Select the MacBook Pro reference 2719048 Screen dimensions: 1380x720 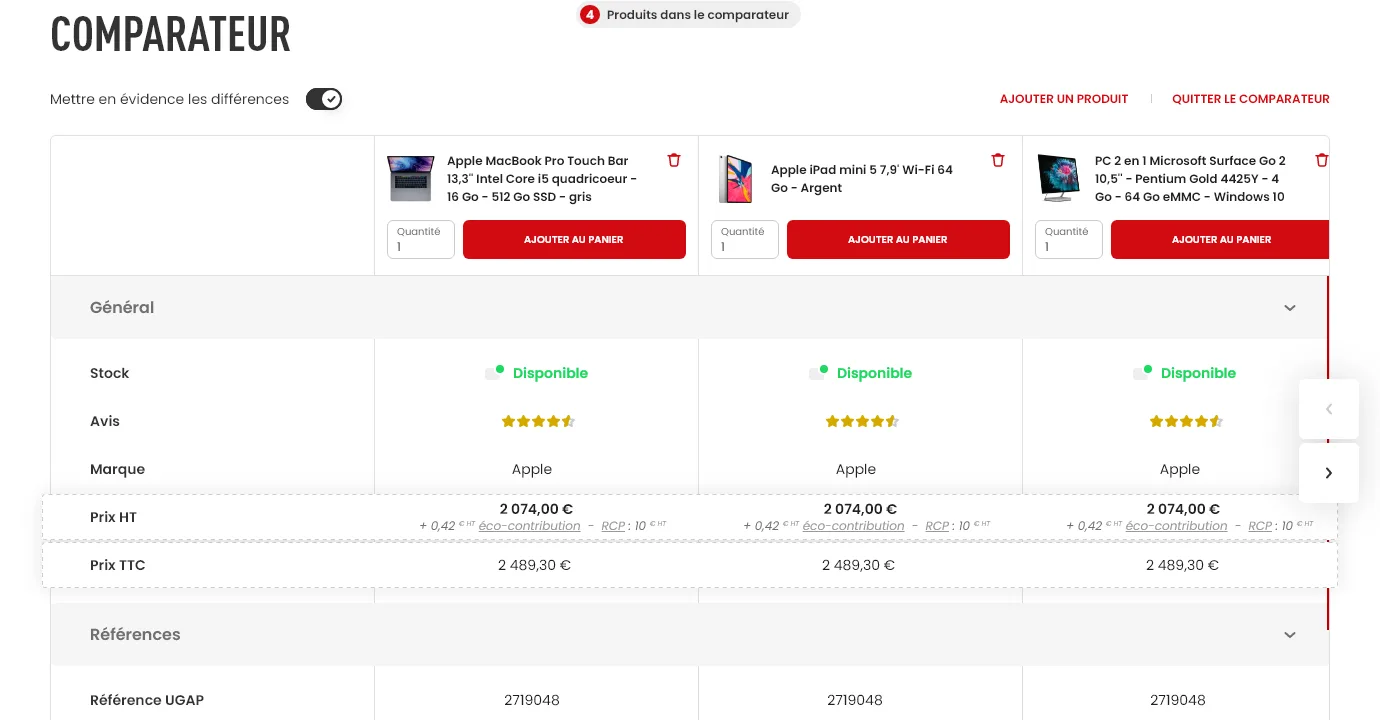[532, 700]
